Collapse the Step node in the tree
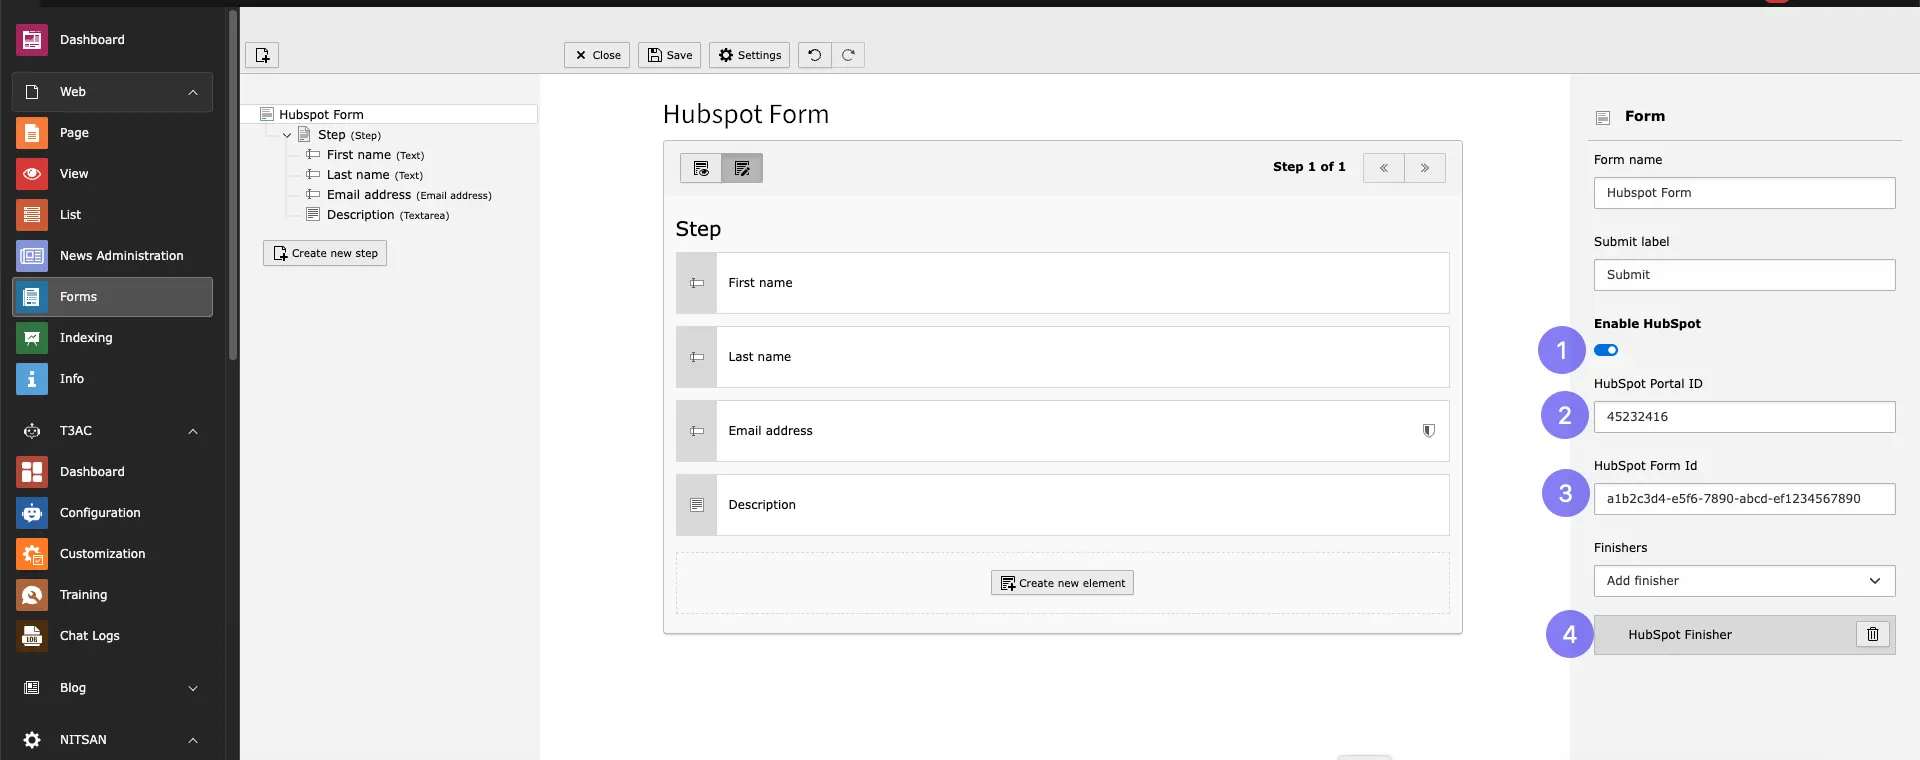Screen dimensions: 1920x760 pos(287,135)
